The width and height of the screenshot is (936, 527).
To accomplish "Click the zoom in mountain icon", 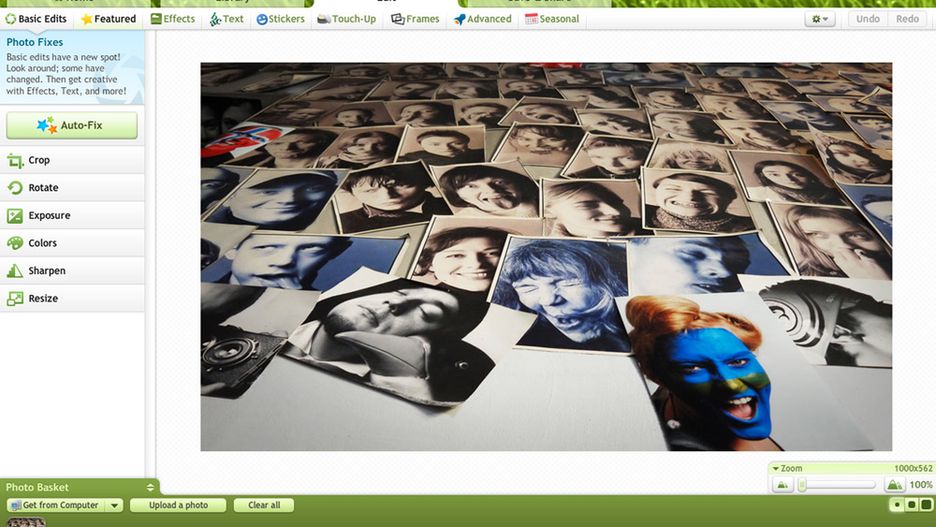I will (x=894, y=485).
